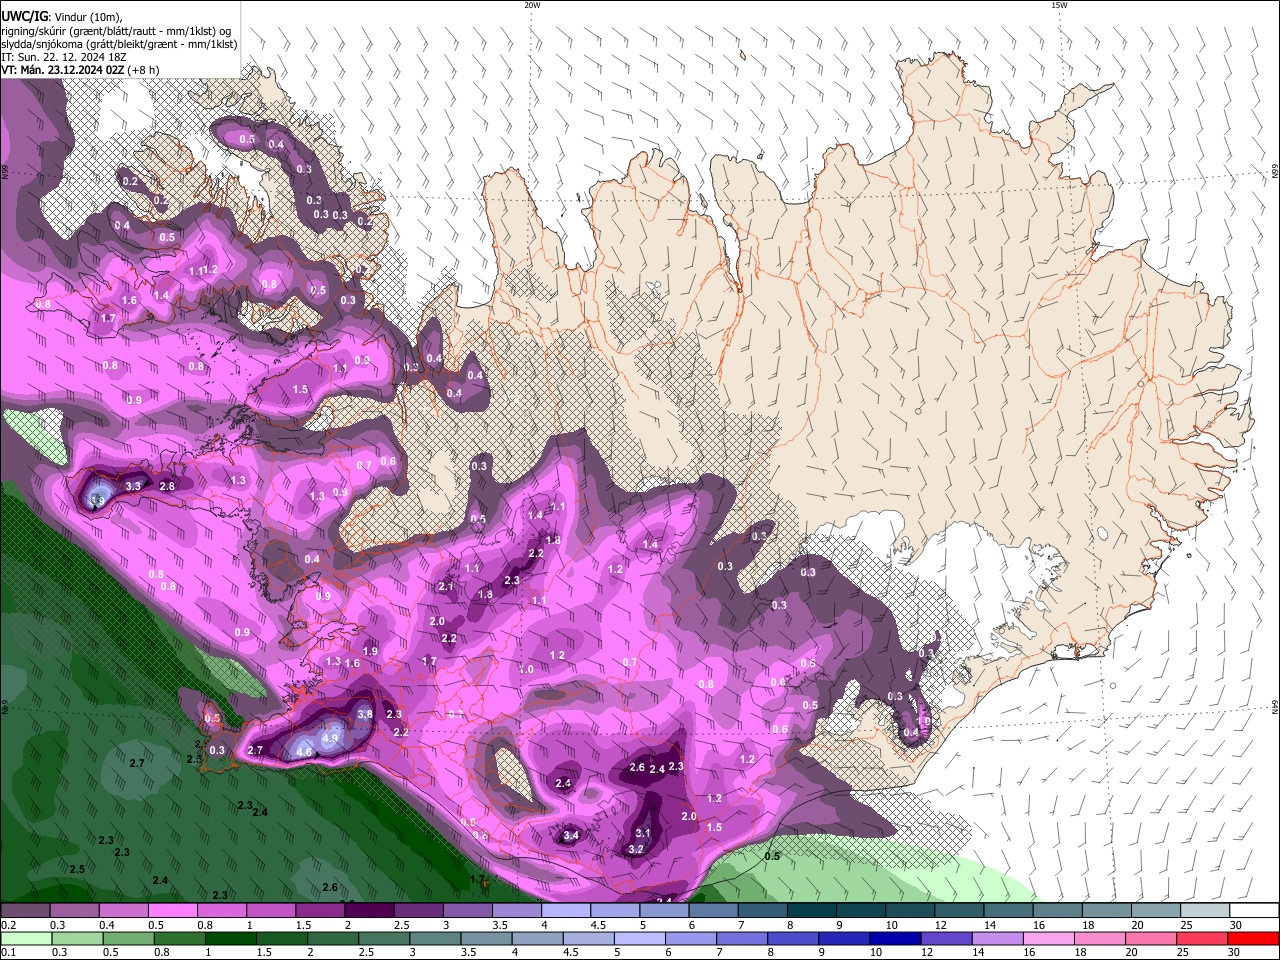Click the 'slydda/snjókoma' description line
Image resolution: width=1280 pixels, height=960 pixels.
[119, 44]
